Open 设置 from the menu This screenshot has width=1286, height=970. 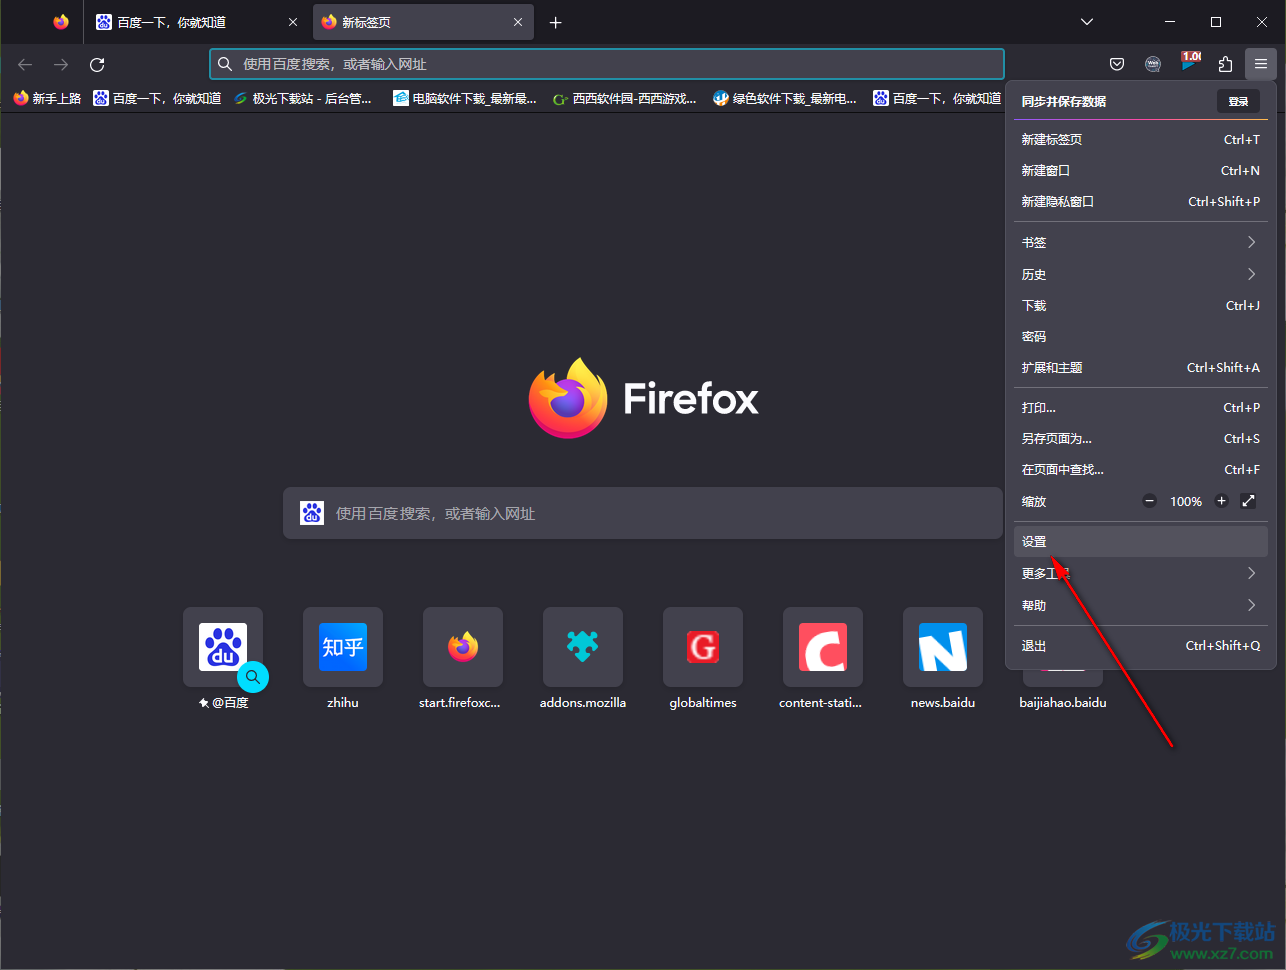point(1140,541)
